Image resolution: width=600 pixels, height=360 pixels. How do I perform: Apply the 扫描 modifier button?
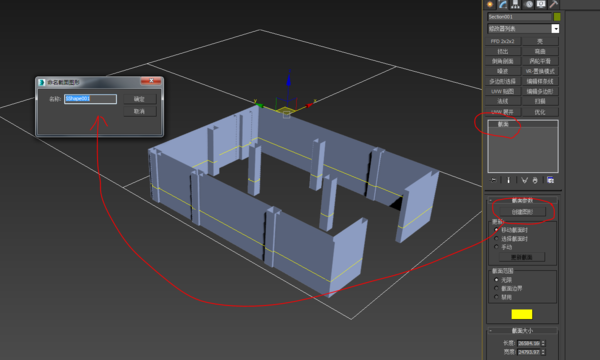coord(540,101)
